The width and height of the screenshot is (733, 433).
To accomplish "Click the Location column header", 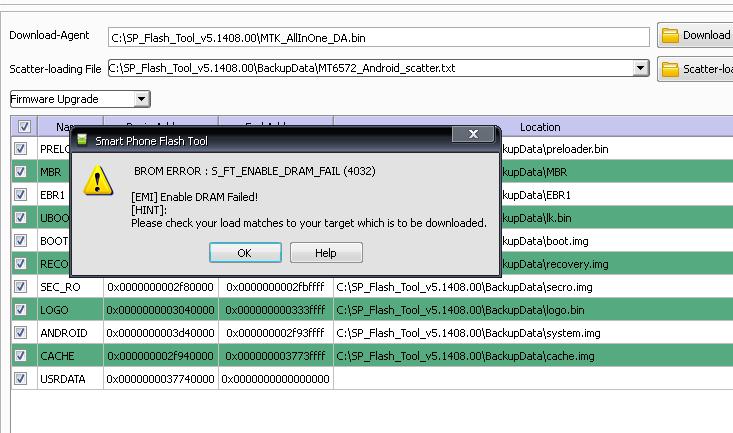I will tap(540, 127).
